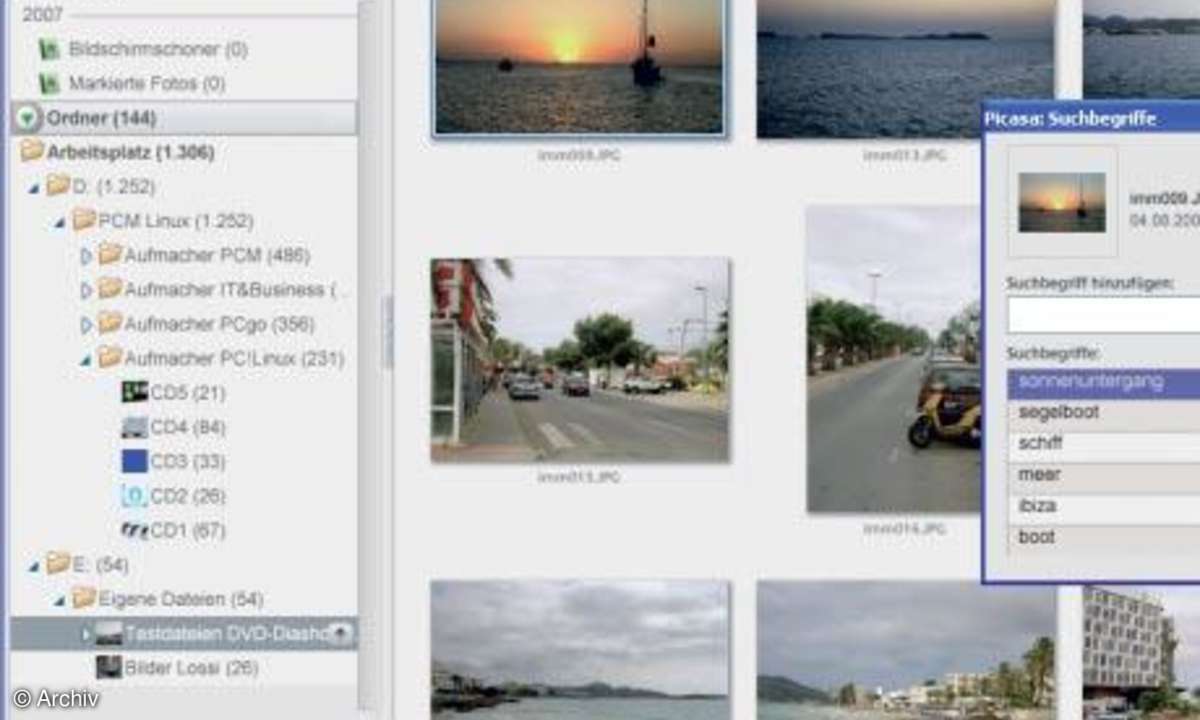Collapse the Ordner (144) section
Image resolution: width=1200 pixels, height=720 pixels.
click(x=28, y=119)
